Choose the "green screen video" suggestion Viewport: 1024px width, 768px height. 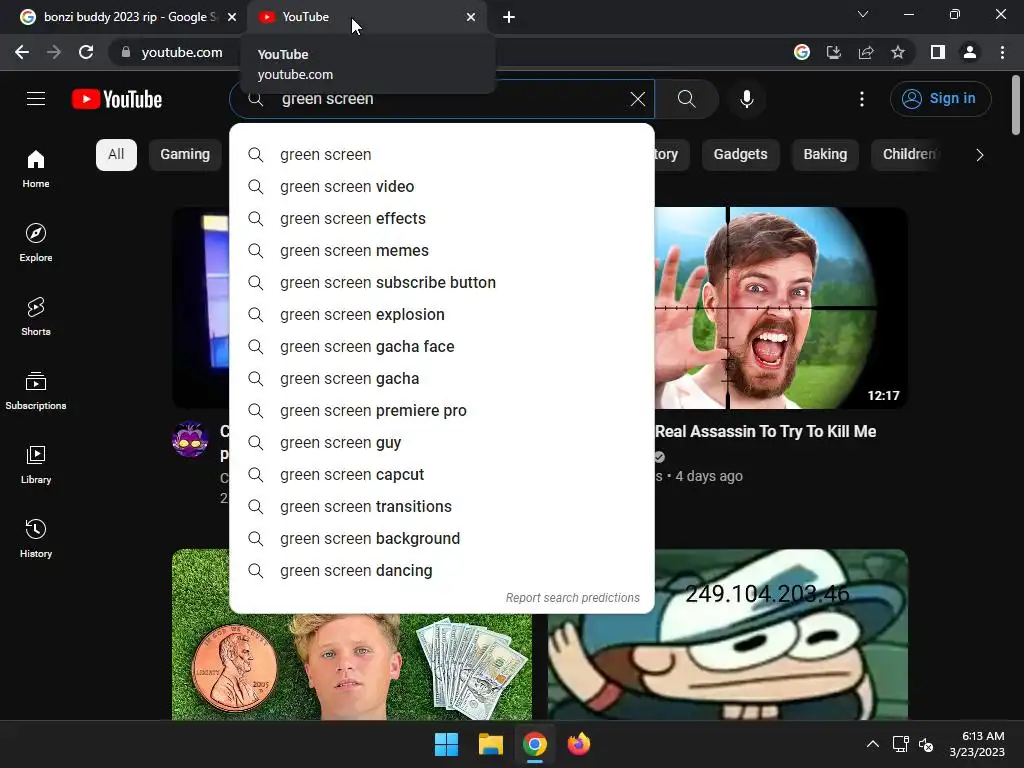pos(441,187)
